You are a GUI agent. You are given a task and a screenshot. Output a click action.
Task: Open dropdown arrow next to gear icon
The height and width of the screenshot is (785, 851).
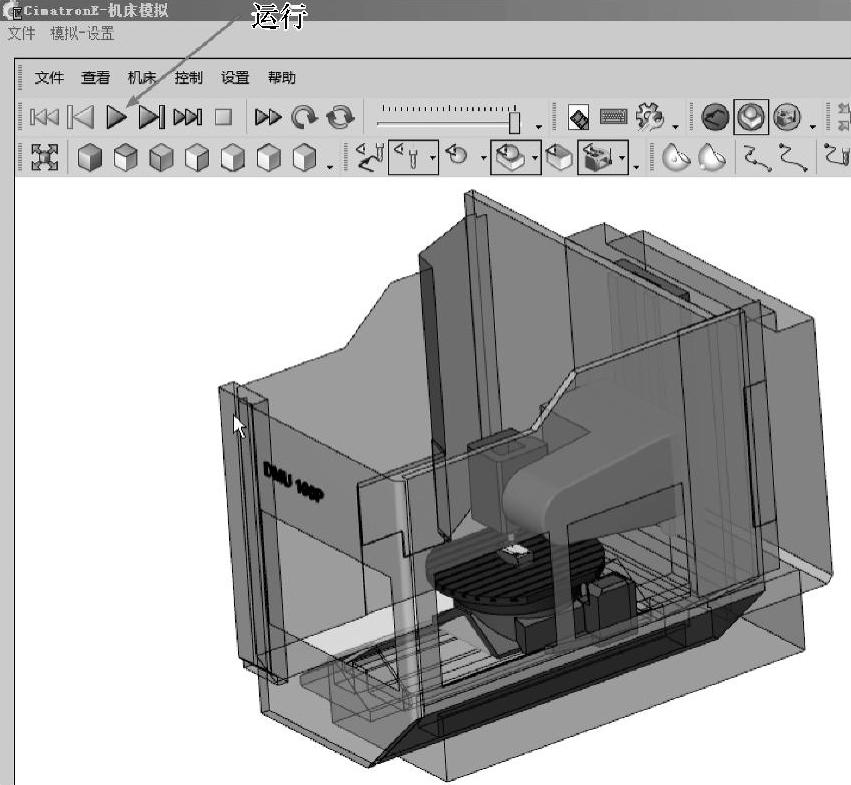(x=675, y=127)
